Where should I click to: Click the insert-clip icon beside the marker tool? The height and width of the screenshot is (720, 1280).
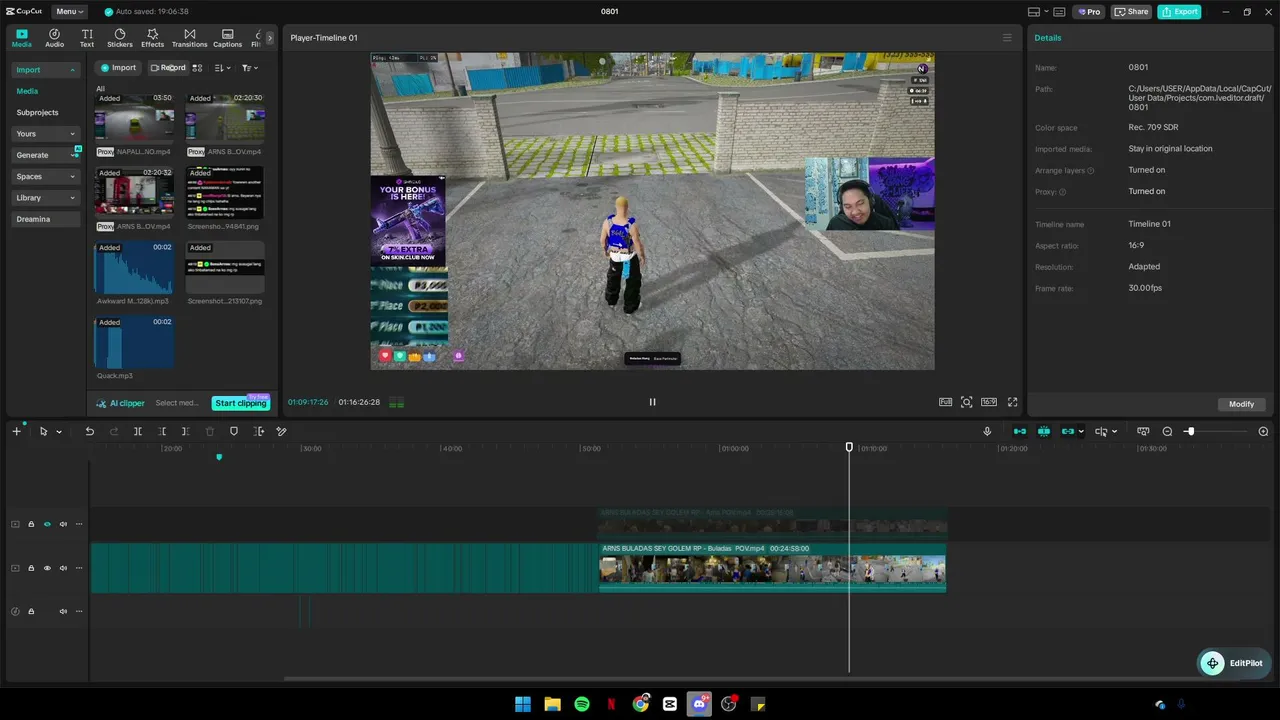pos(259,431)
